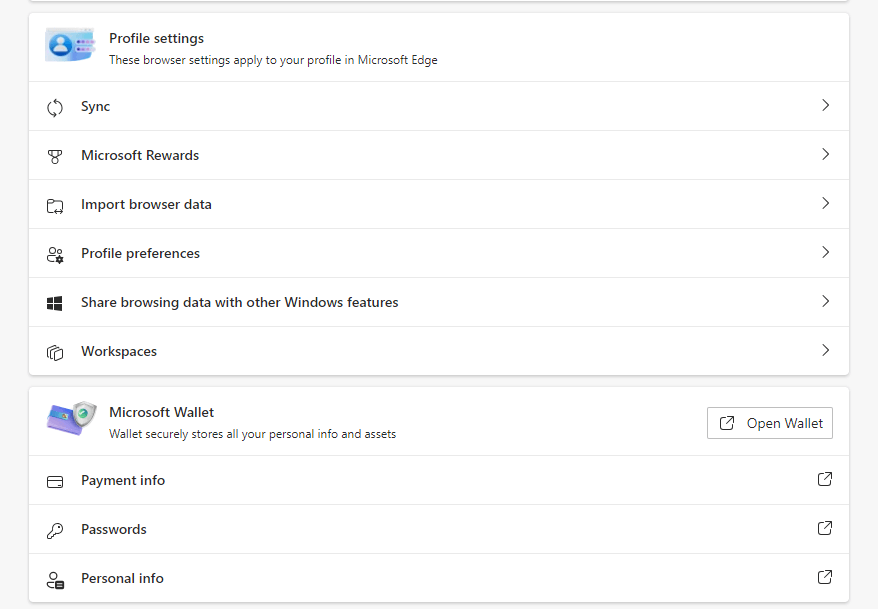
Task: Open Profile preferences via its chevron
Action: [825, 252]
